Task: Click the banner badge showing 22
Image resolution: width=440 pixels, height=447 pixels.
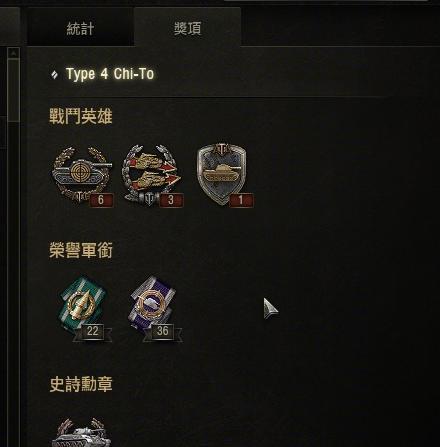Action: [x=92, y=332]
